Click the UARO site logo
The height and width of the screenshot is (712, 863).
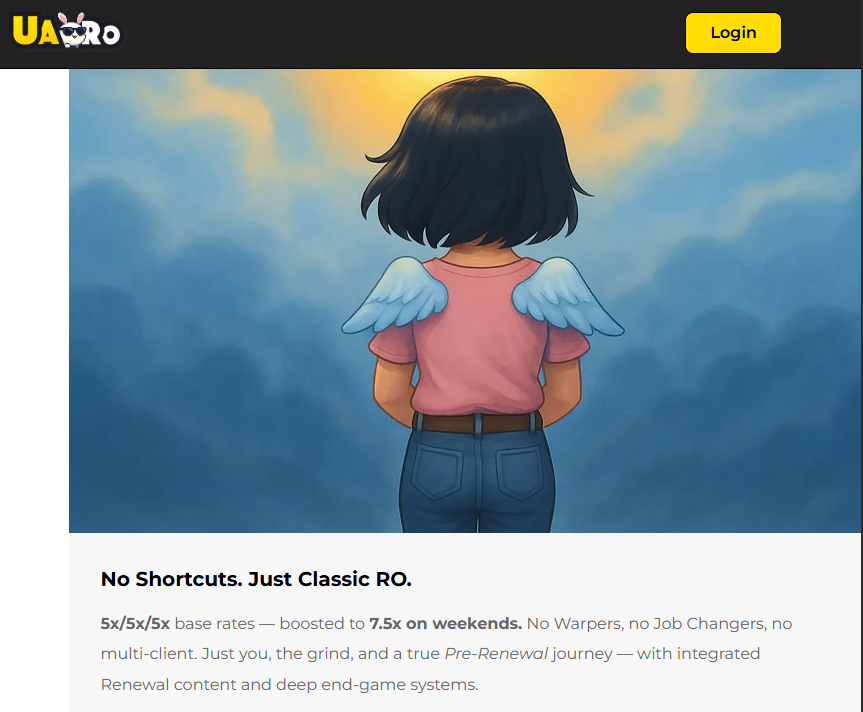pyautogui.click(x=67, y=30)
